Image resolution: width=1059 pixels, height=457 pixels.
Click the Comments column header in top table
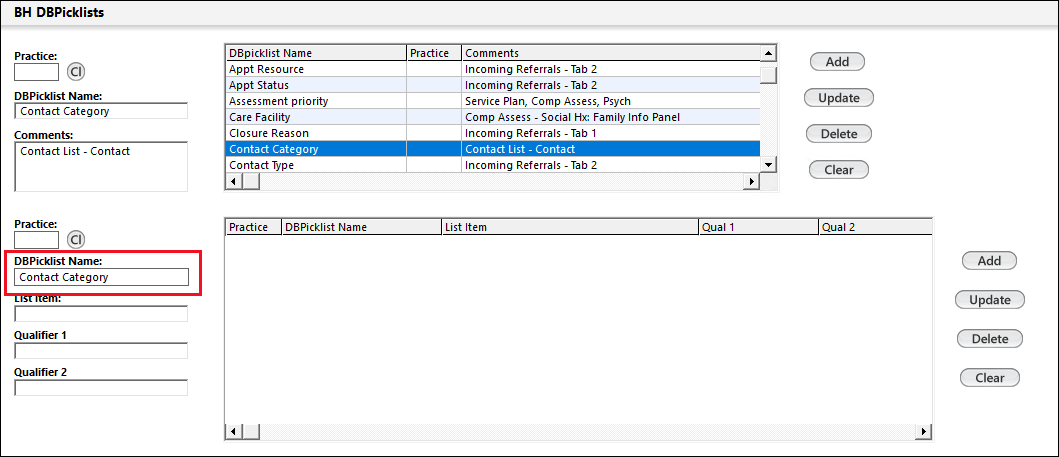tap(610, 53)
